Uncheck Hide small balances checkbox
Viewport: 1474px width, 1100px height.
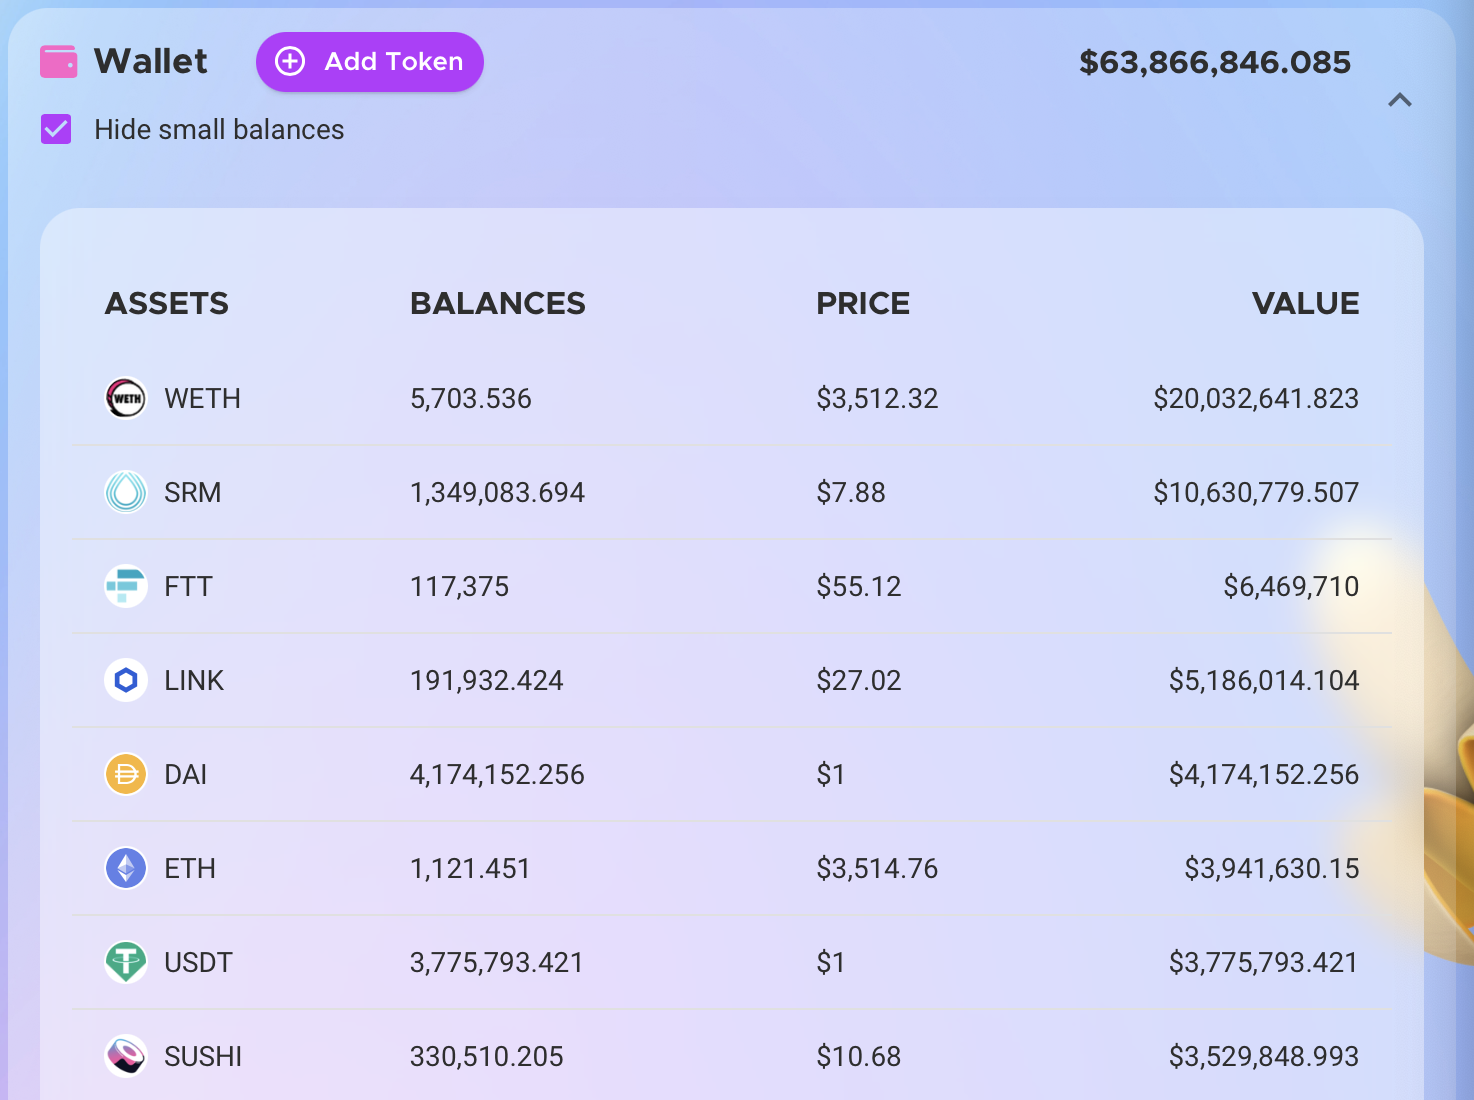click(56, 129)
